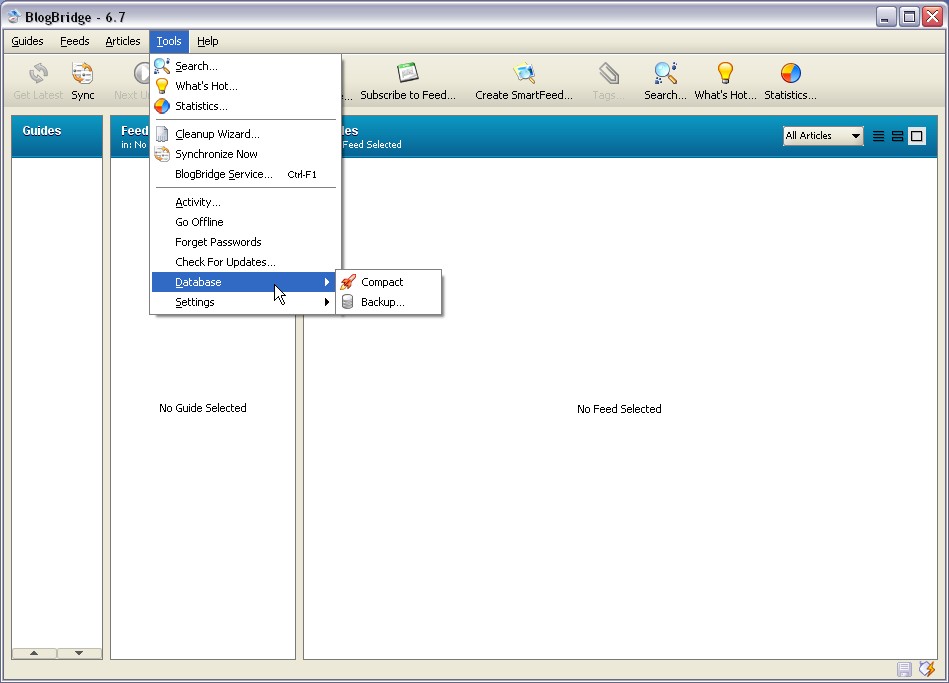Click the Statistics pie chart toolbar icon

click(790, 73)
